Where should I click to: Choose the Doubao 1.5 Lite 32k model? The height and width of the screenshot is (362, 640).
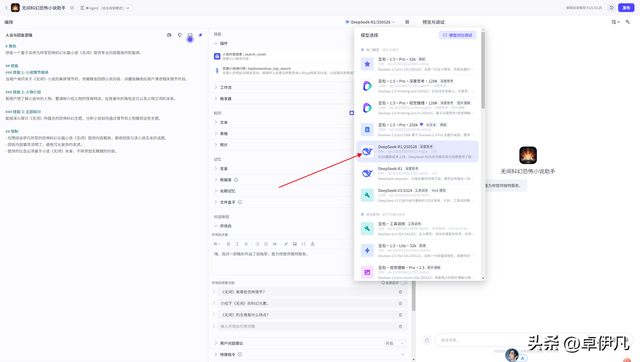tap(417, 251)
